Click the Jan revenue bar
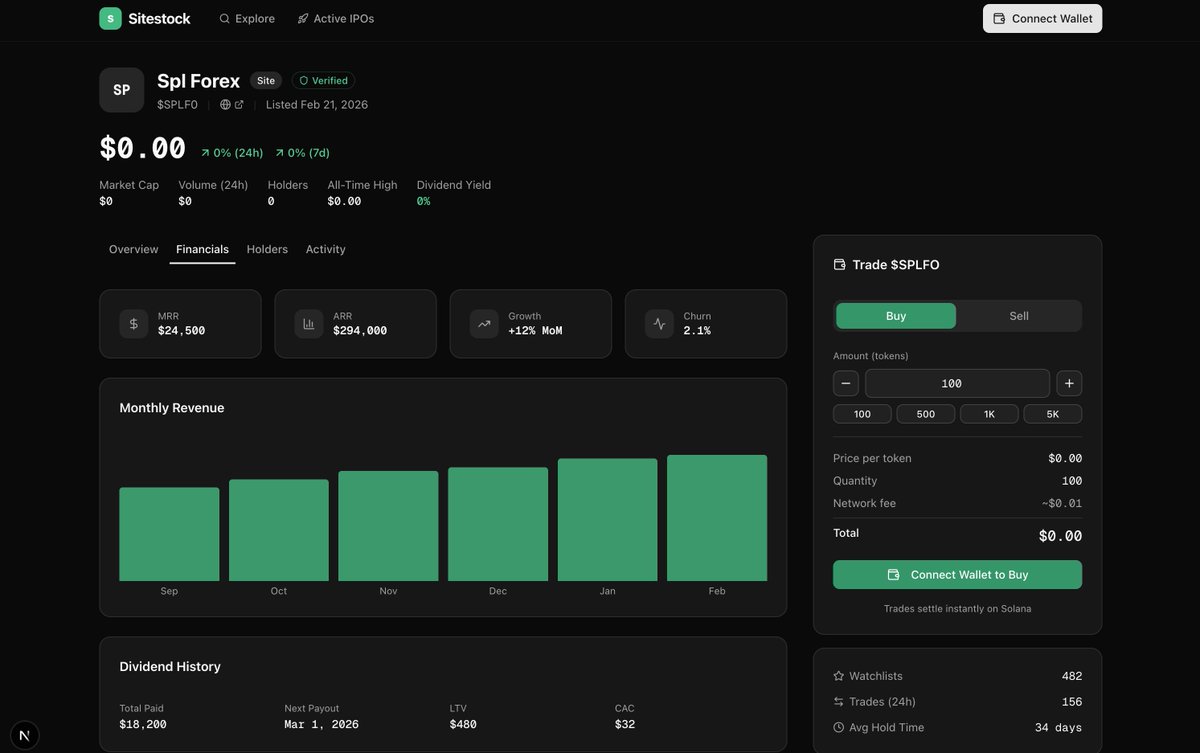The width and height of the screenshot is (1200, 753). (x=608, y=520)
